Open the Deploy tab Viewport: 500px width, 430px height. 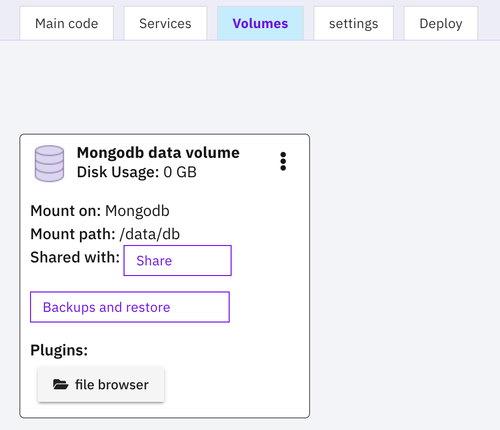coord(441,24)
